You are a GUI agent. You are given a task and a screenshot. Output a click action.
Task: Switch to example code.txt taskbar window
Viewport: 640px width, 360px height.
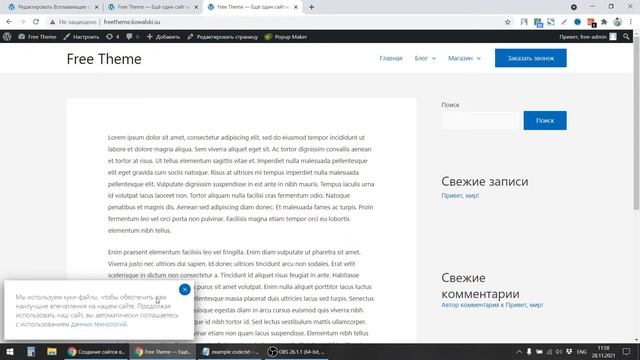231,351
